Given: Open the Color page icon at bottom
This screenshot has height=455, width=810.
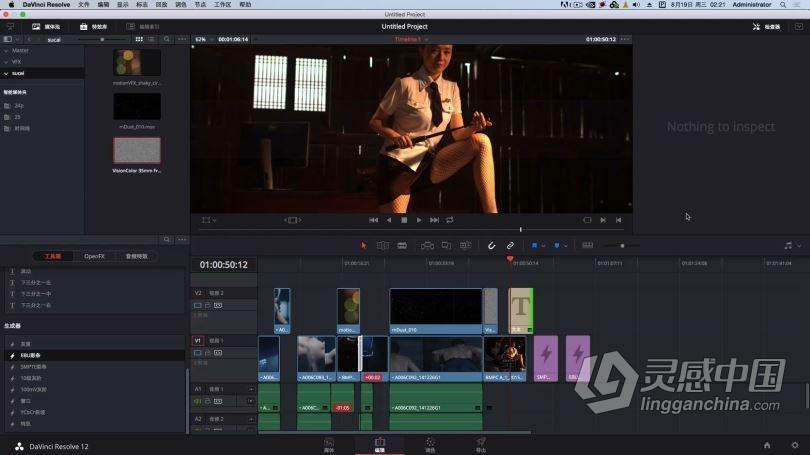Looking at the screenshot, I should click(x=430, y=444).
